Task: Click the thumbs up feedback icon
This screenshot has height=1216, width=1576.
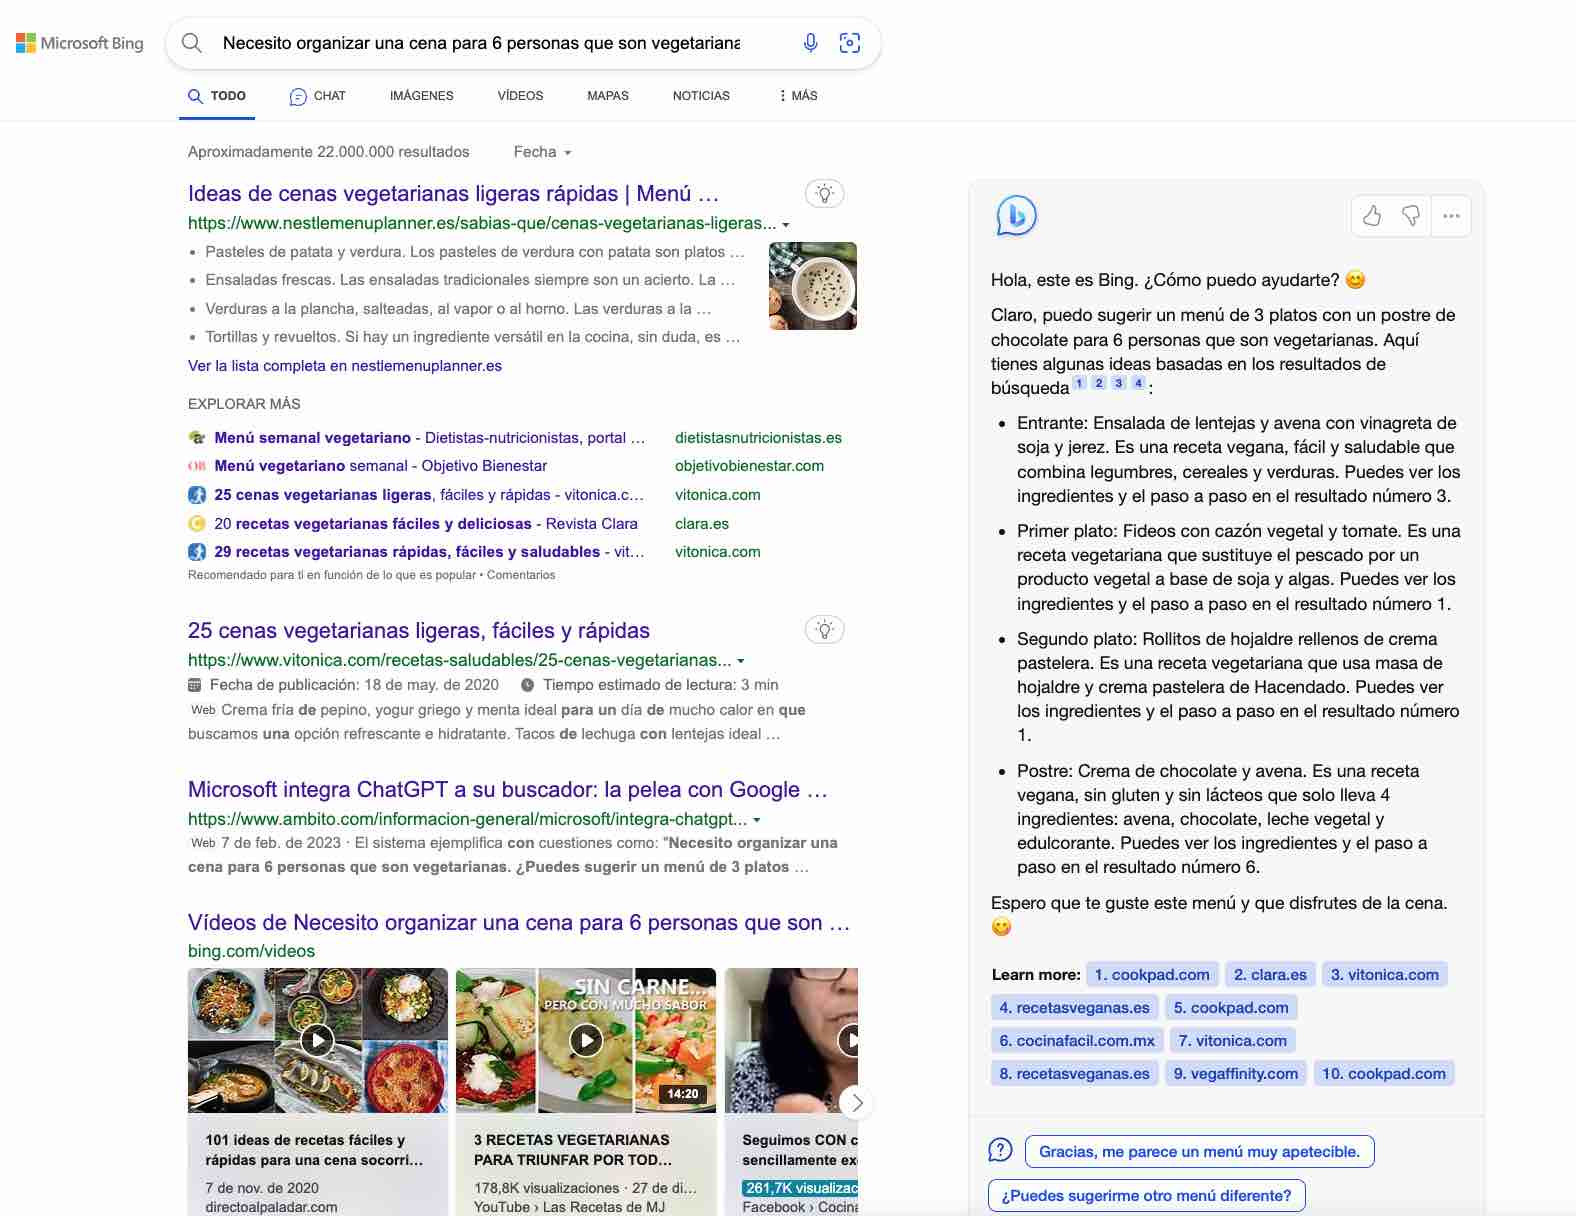Action: 1372,216
